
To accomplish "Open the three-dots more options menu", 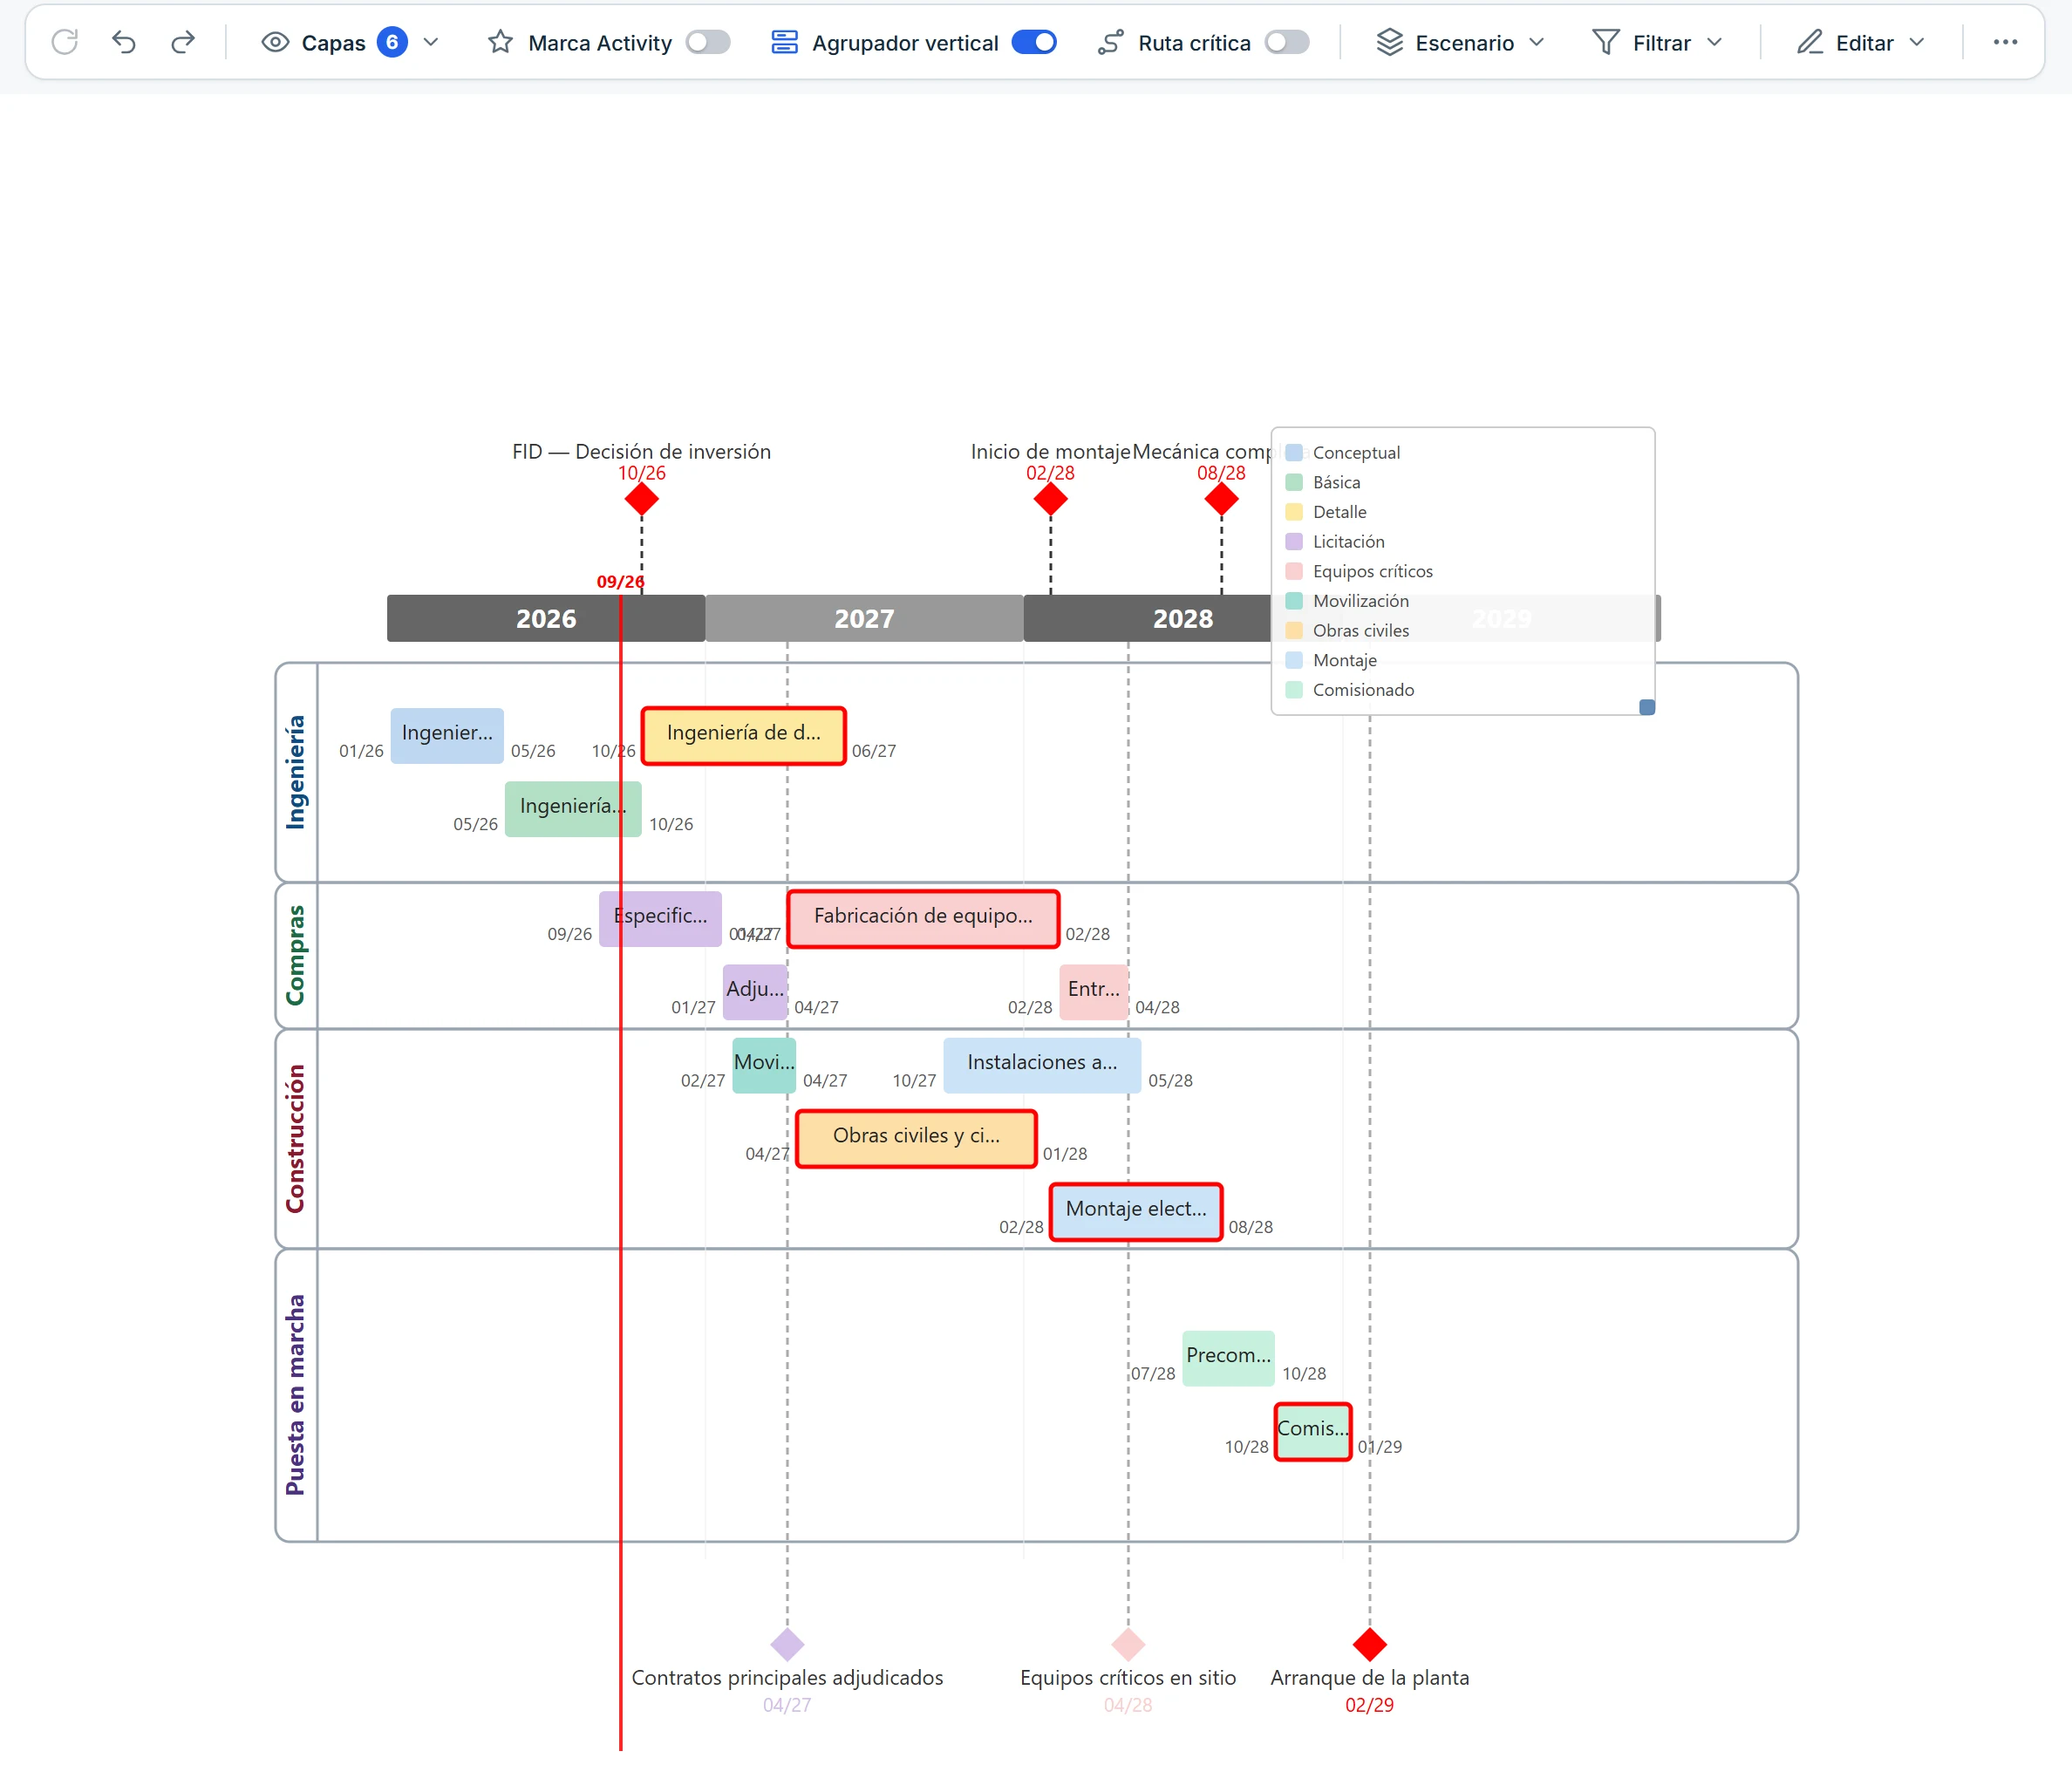I will (2004, 42).
